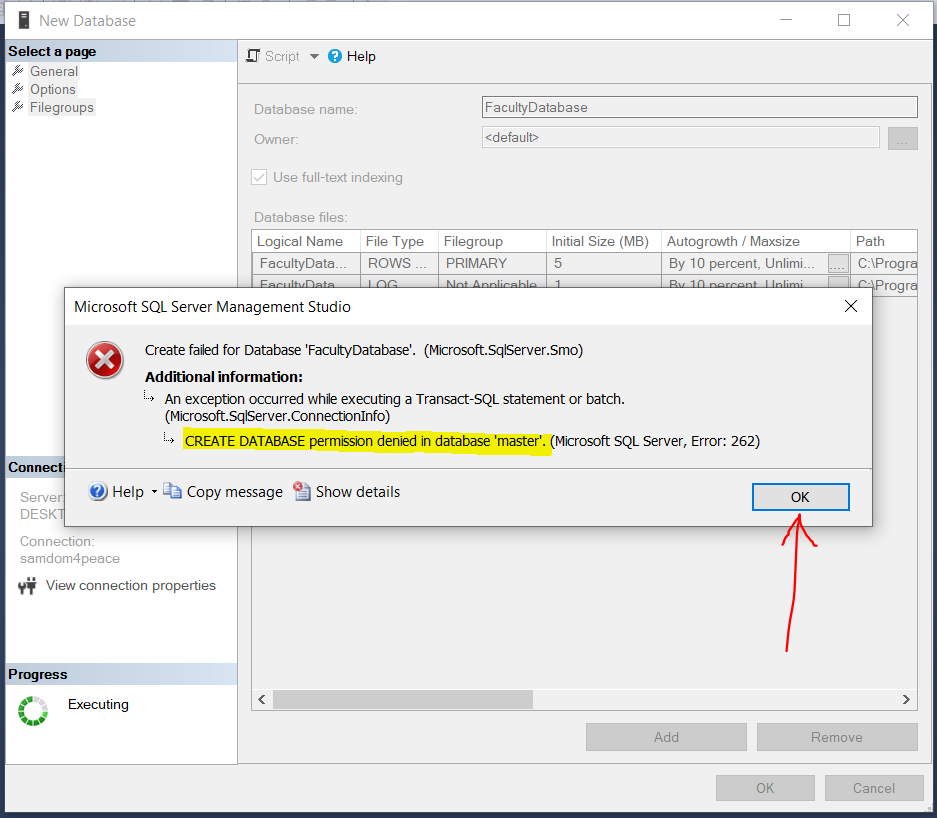Click the Autogrowth / Maxsize column header
The image size is (937, 818).
pos(755,241)
